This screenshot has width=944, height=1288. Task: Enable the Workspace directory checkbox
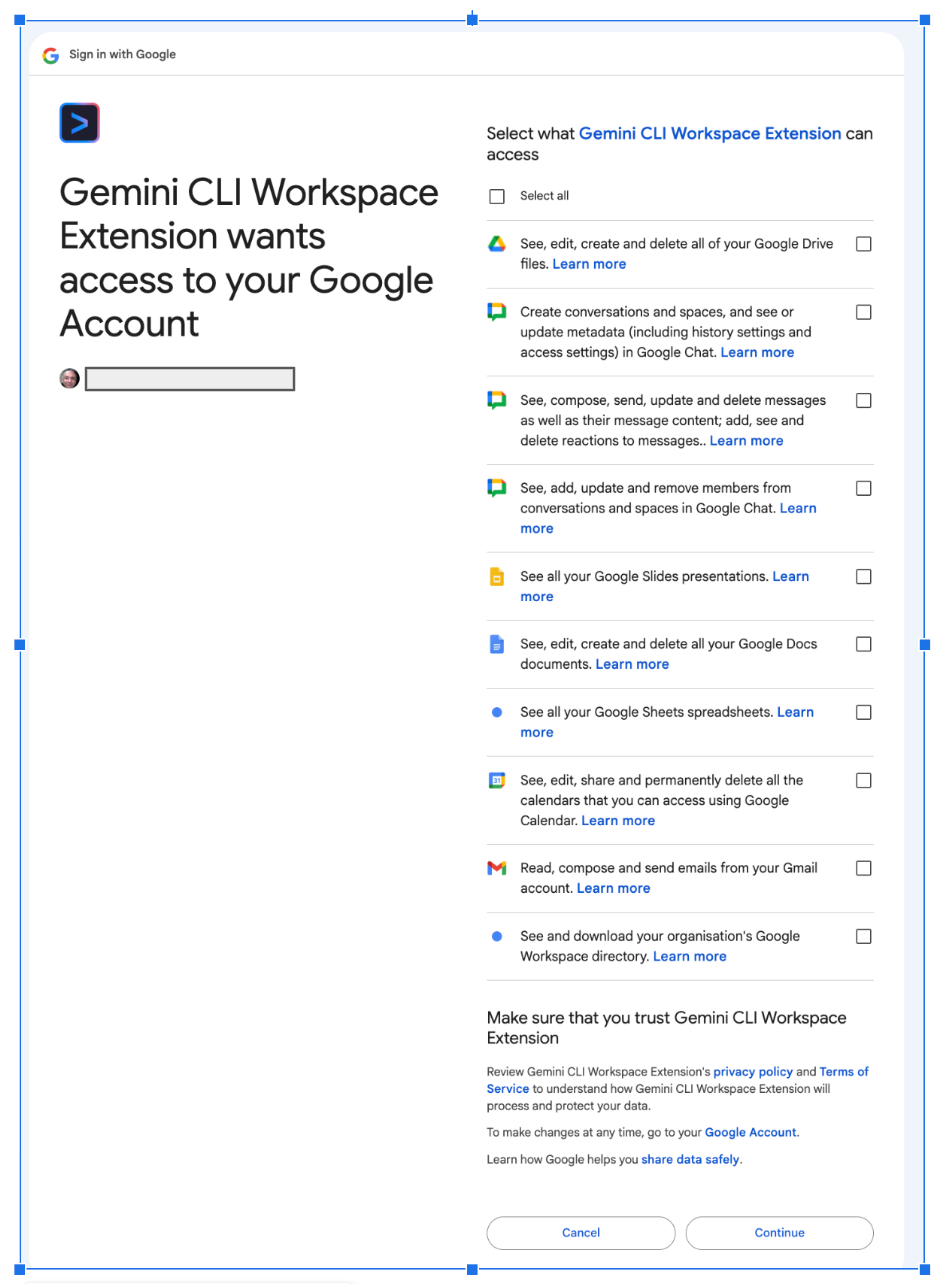tap(864, 936)
